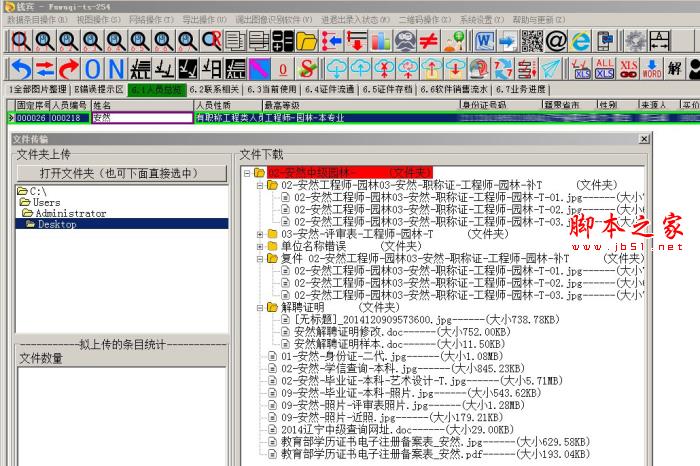The height and width of the screenshot is (466, 700).
Task: Click the paper airplane send icon
Action: click(549, 69)
